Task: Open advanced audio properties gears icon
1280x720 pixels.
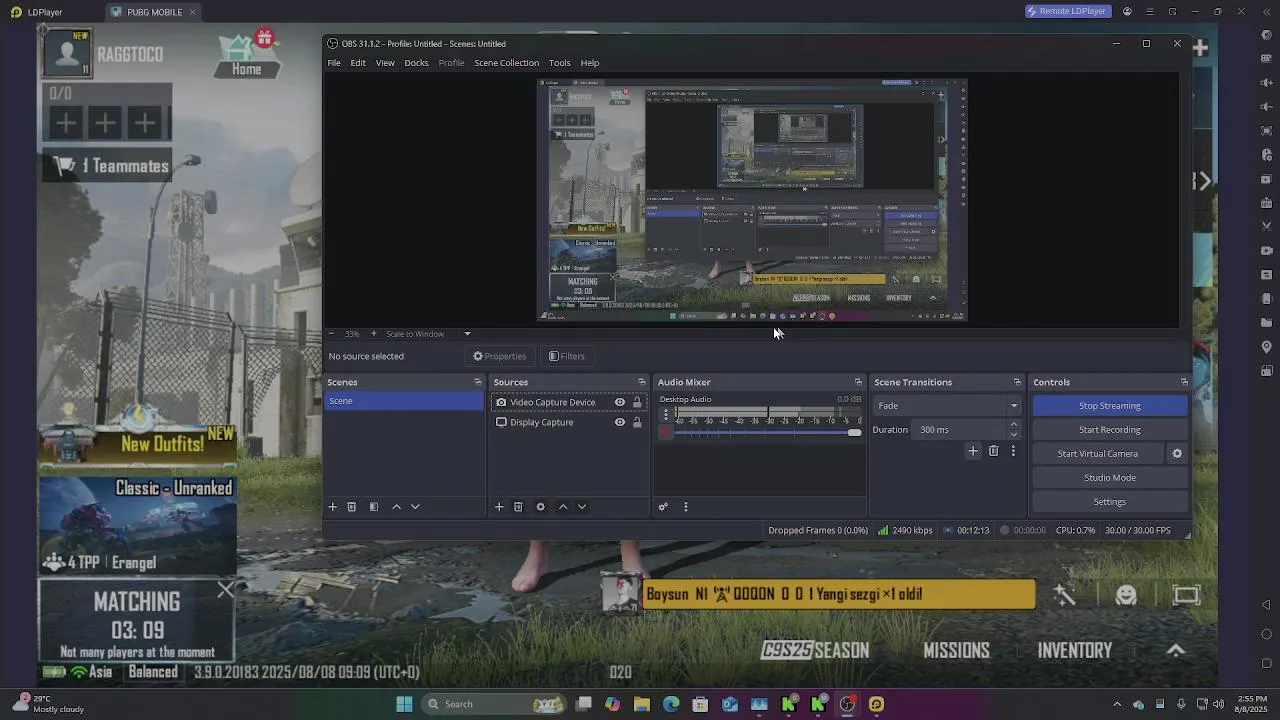Action: [663, 507]
